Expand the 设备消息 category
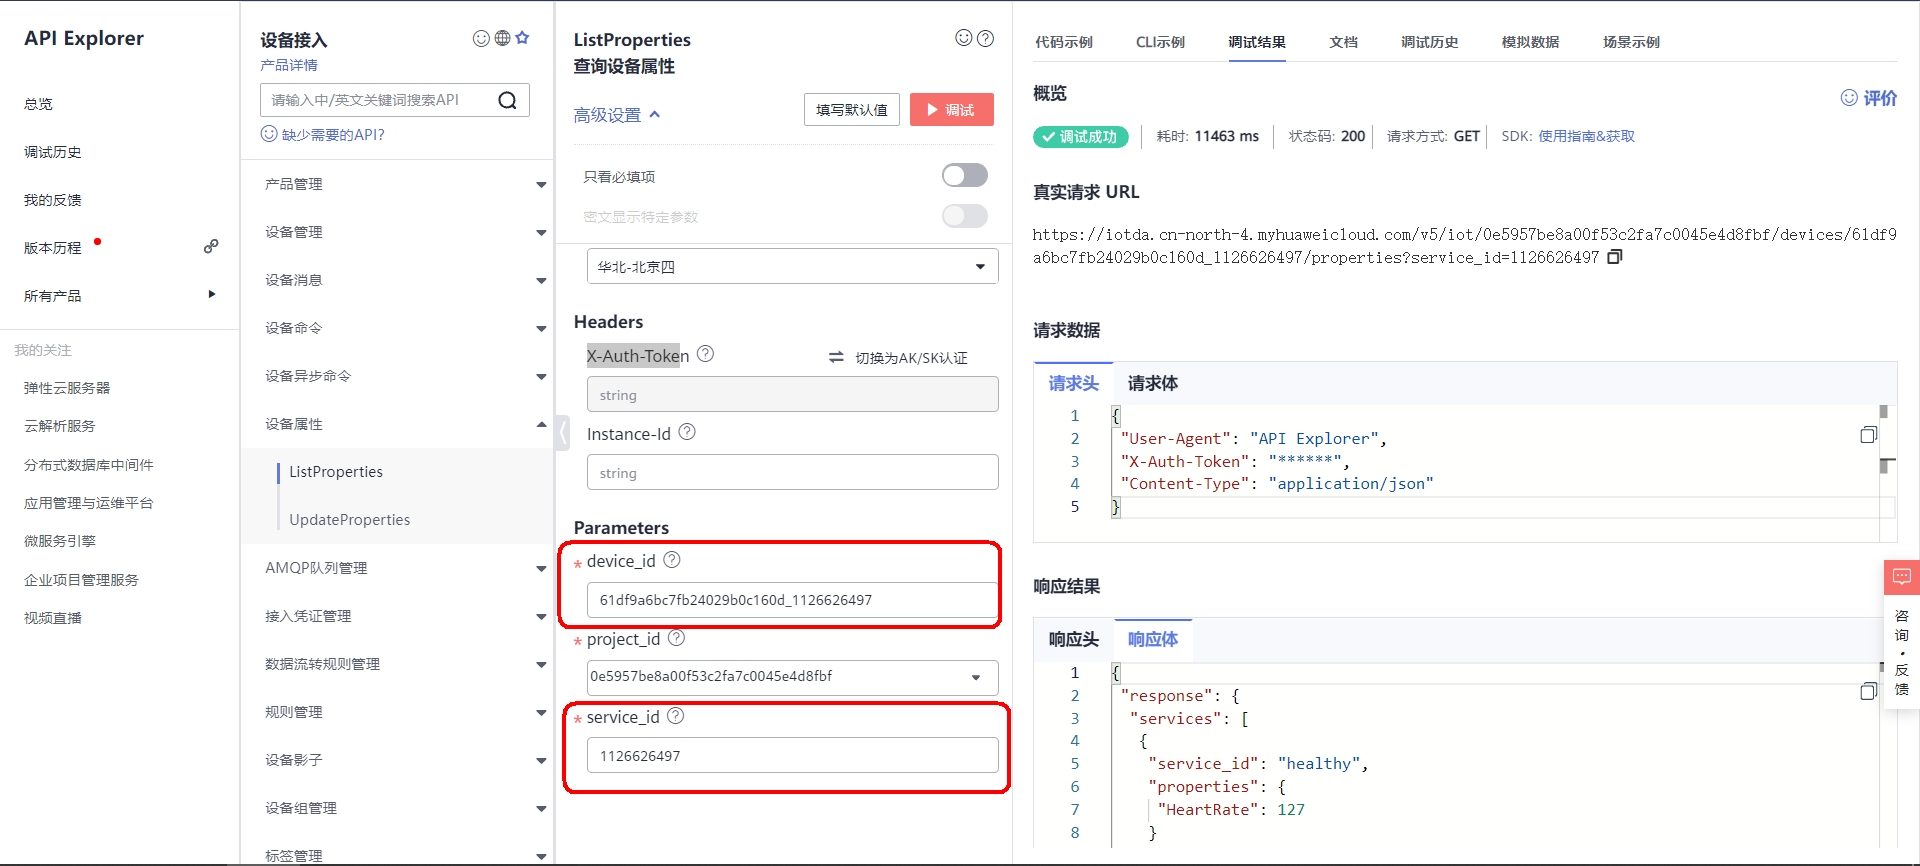Viewport: 1920px width, 866px height. point(541,281)
